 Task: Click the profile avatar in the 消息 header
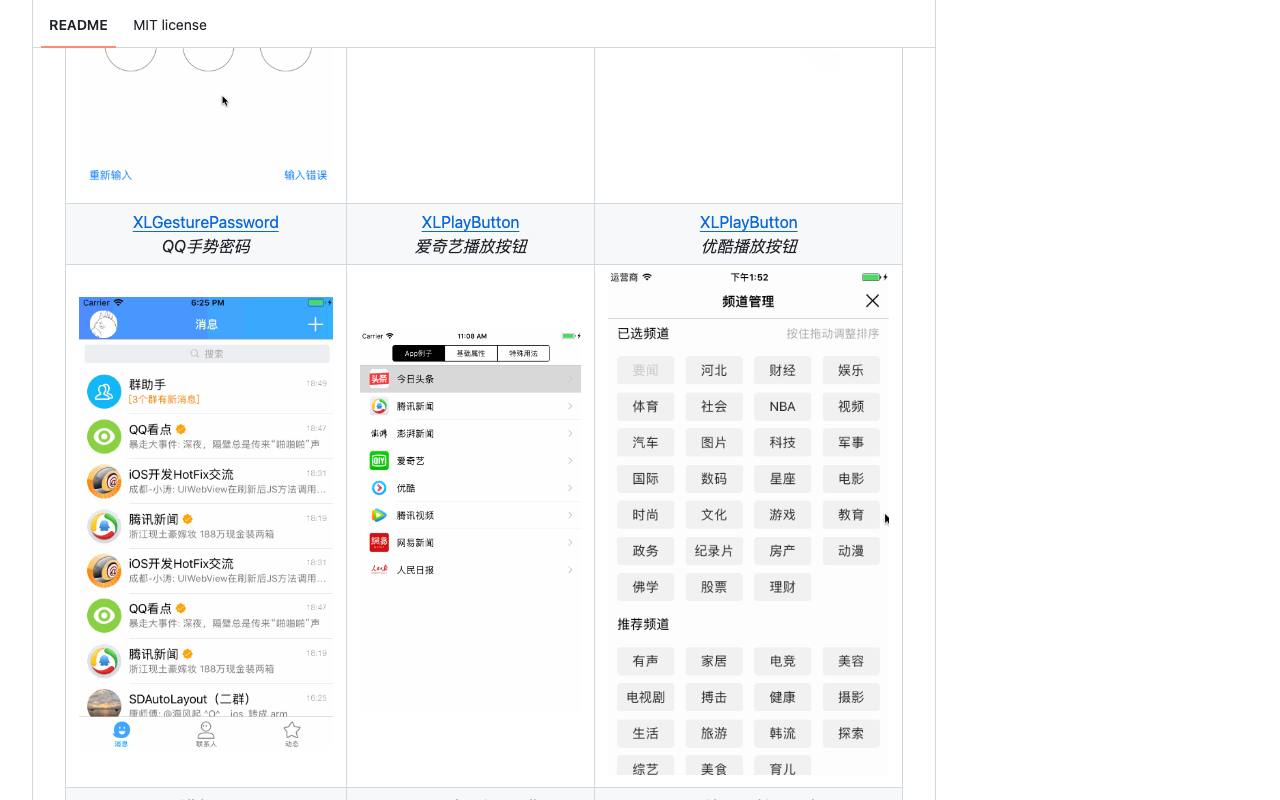pyautogui.click(x=103, y=324)
